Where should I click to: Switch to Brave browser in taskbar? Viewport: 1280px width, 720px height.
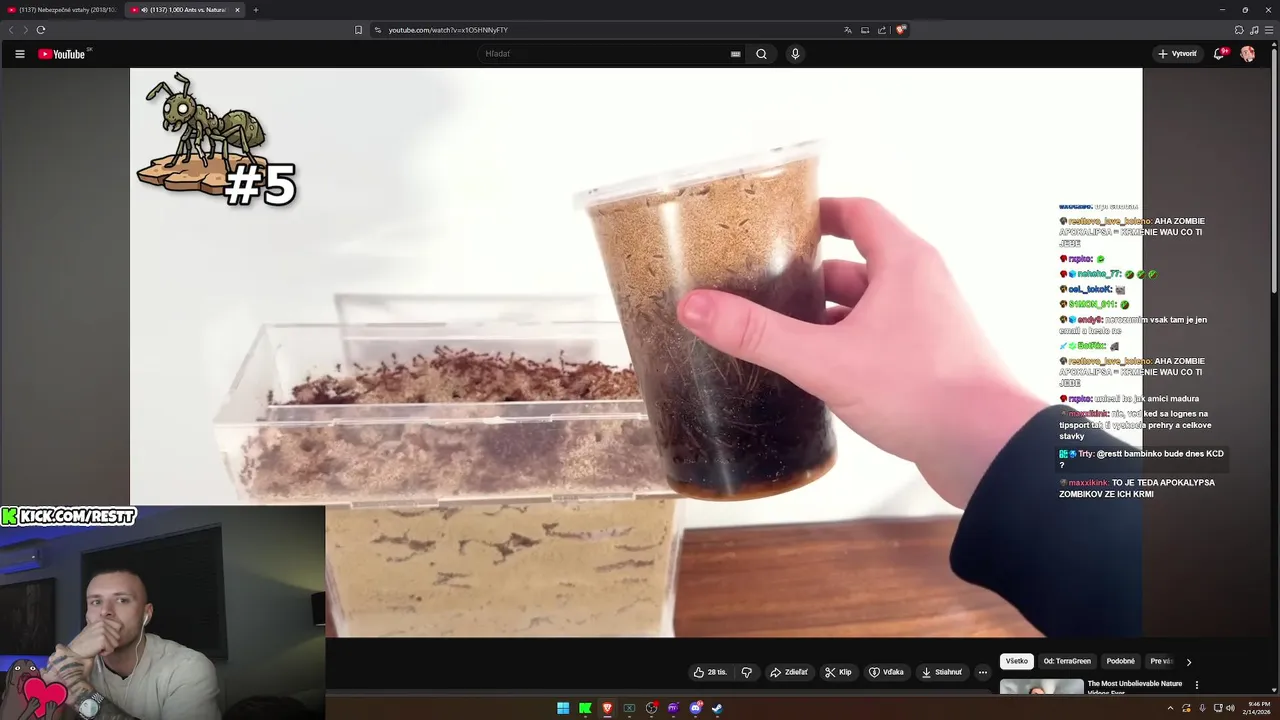click(x=607, y=708)
